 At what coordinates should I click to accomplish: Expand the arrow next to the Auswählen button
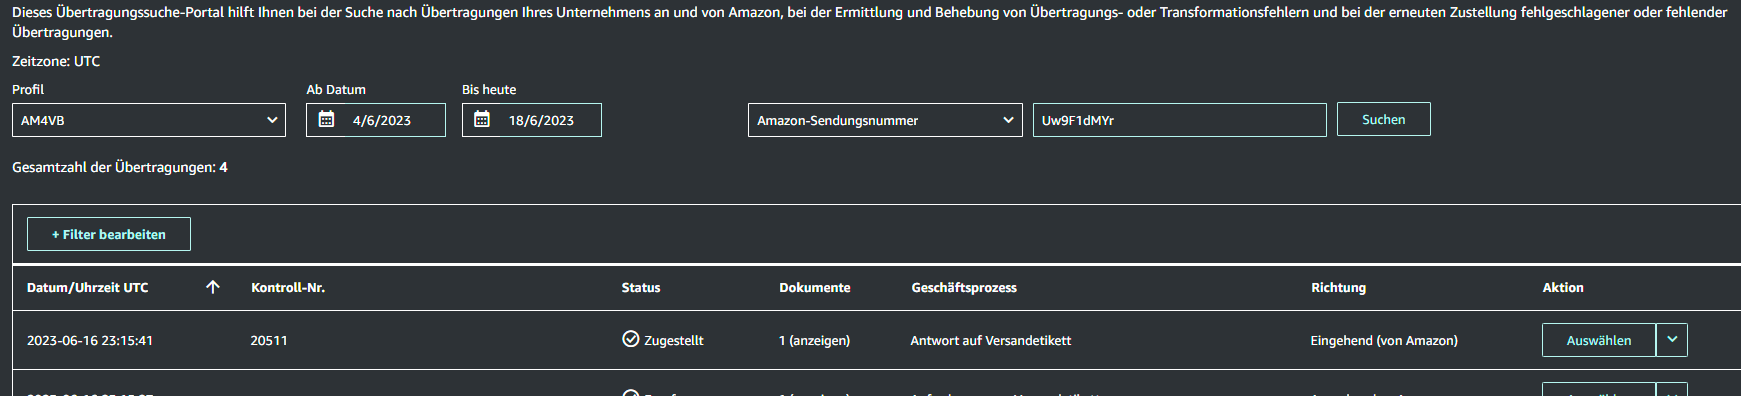[x=1672, y=340]
